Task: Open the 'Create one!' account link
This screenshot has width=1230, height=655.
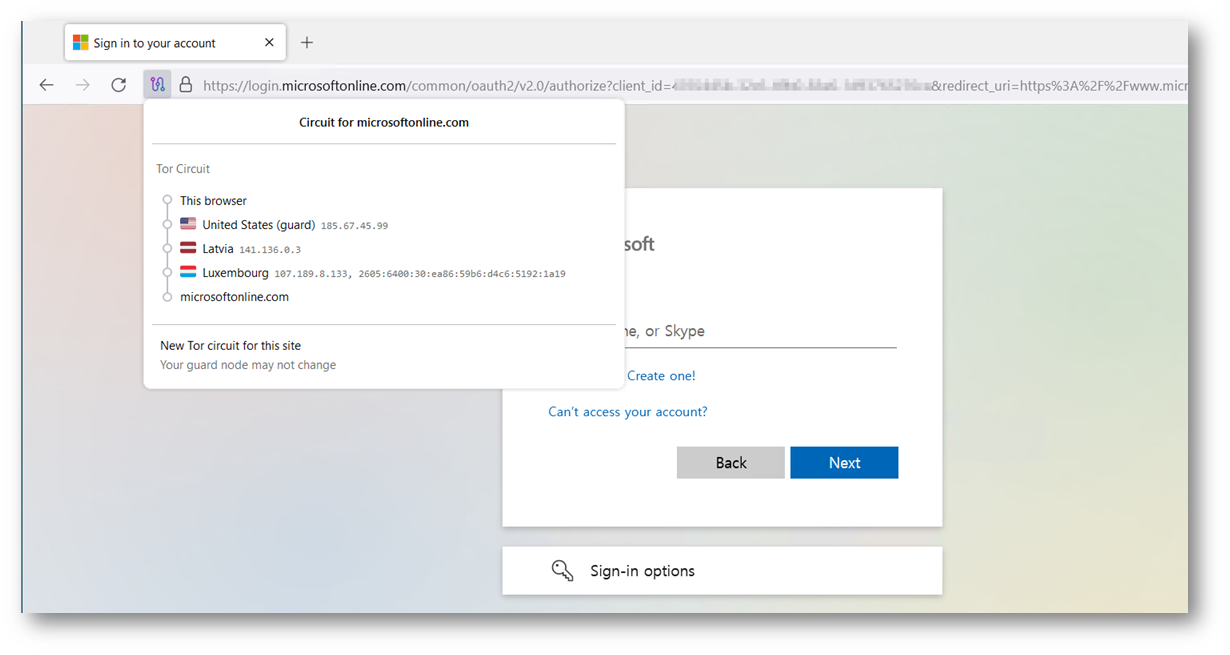Action: [x=661, y=376]
